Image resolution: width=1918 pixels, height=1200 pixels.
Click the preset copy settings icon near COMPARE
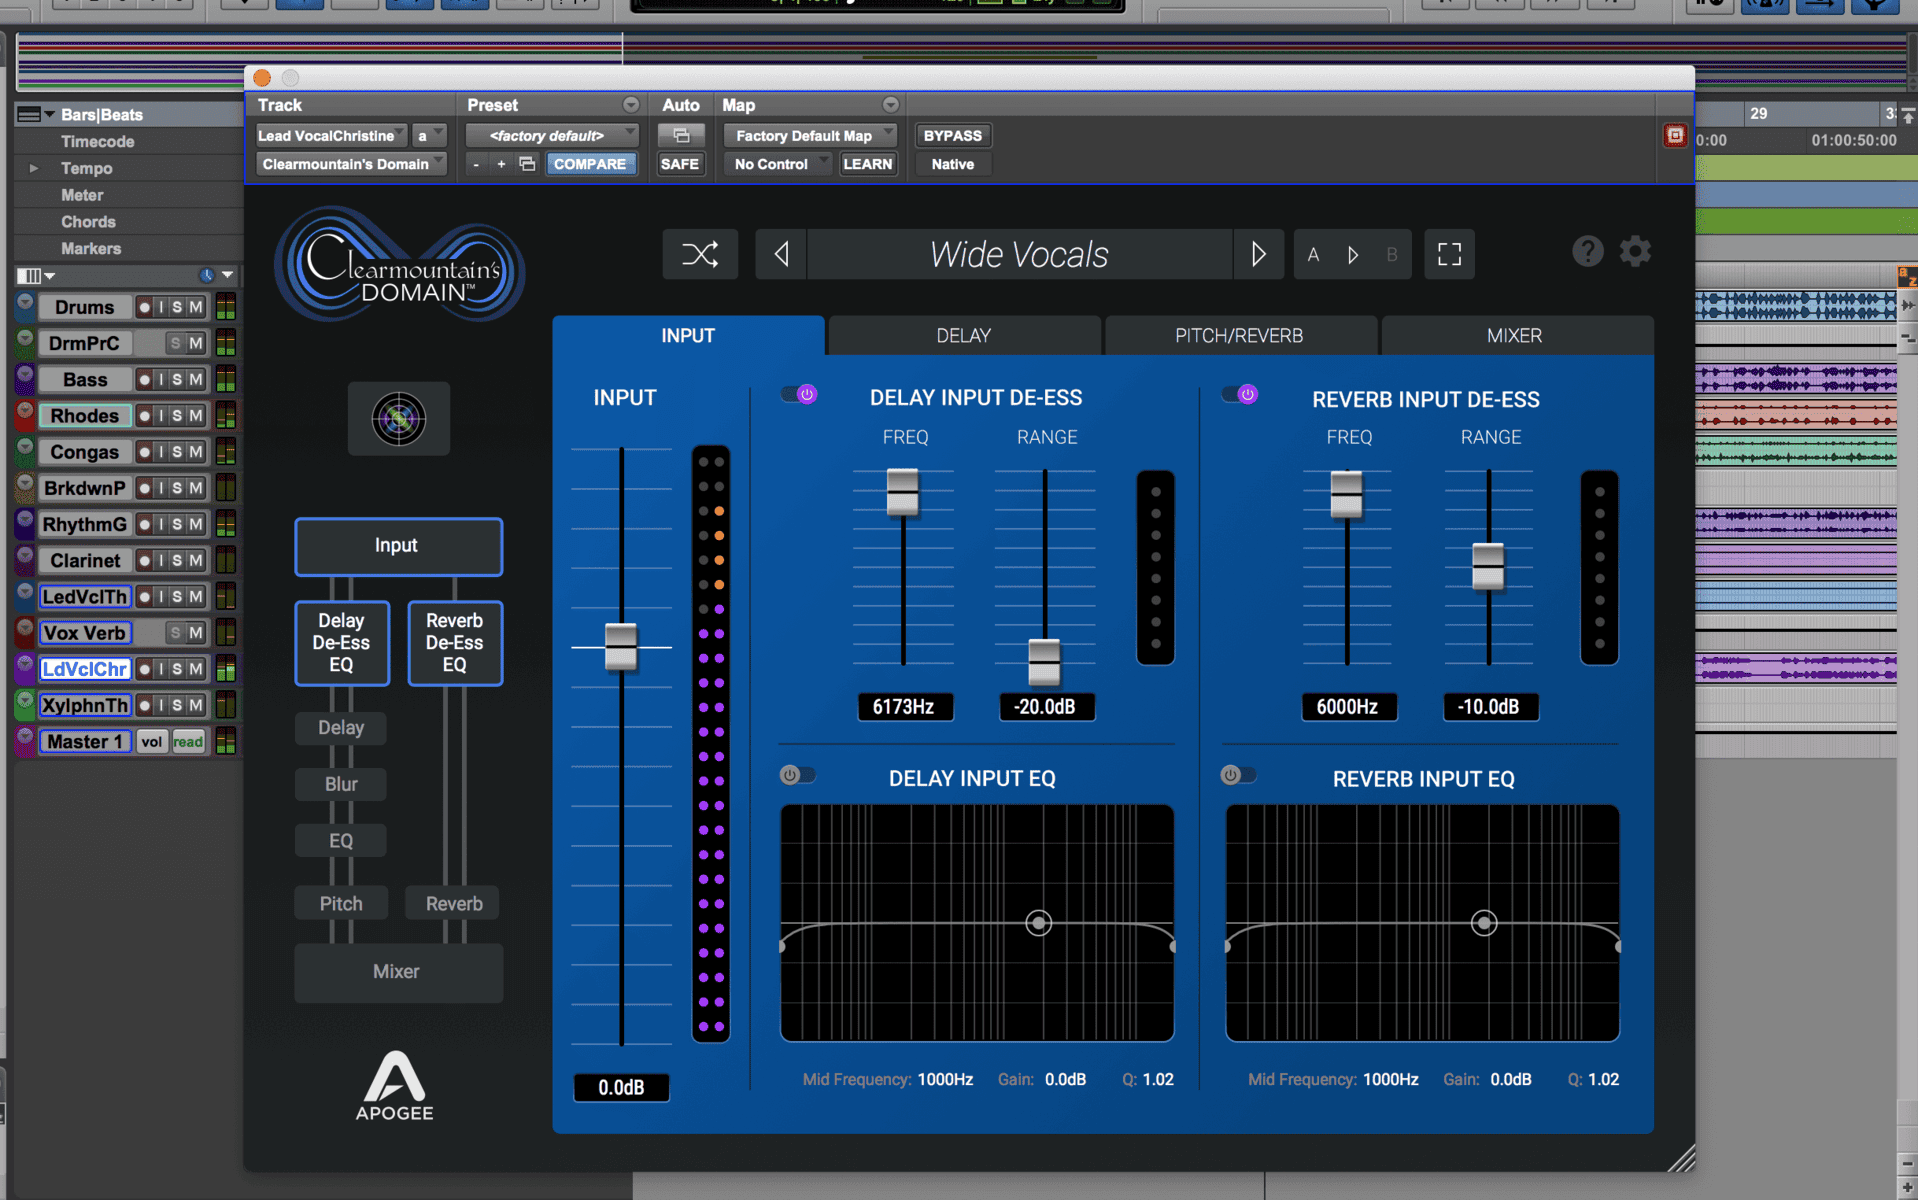coord(527,164)
